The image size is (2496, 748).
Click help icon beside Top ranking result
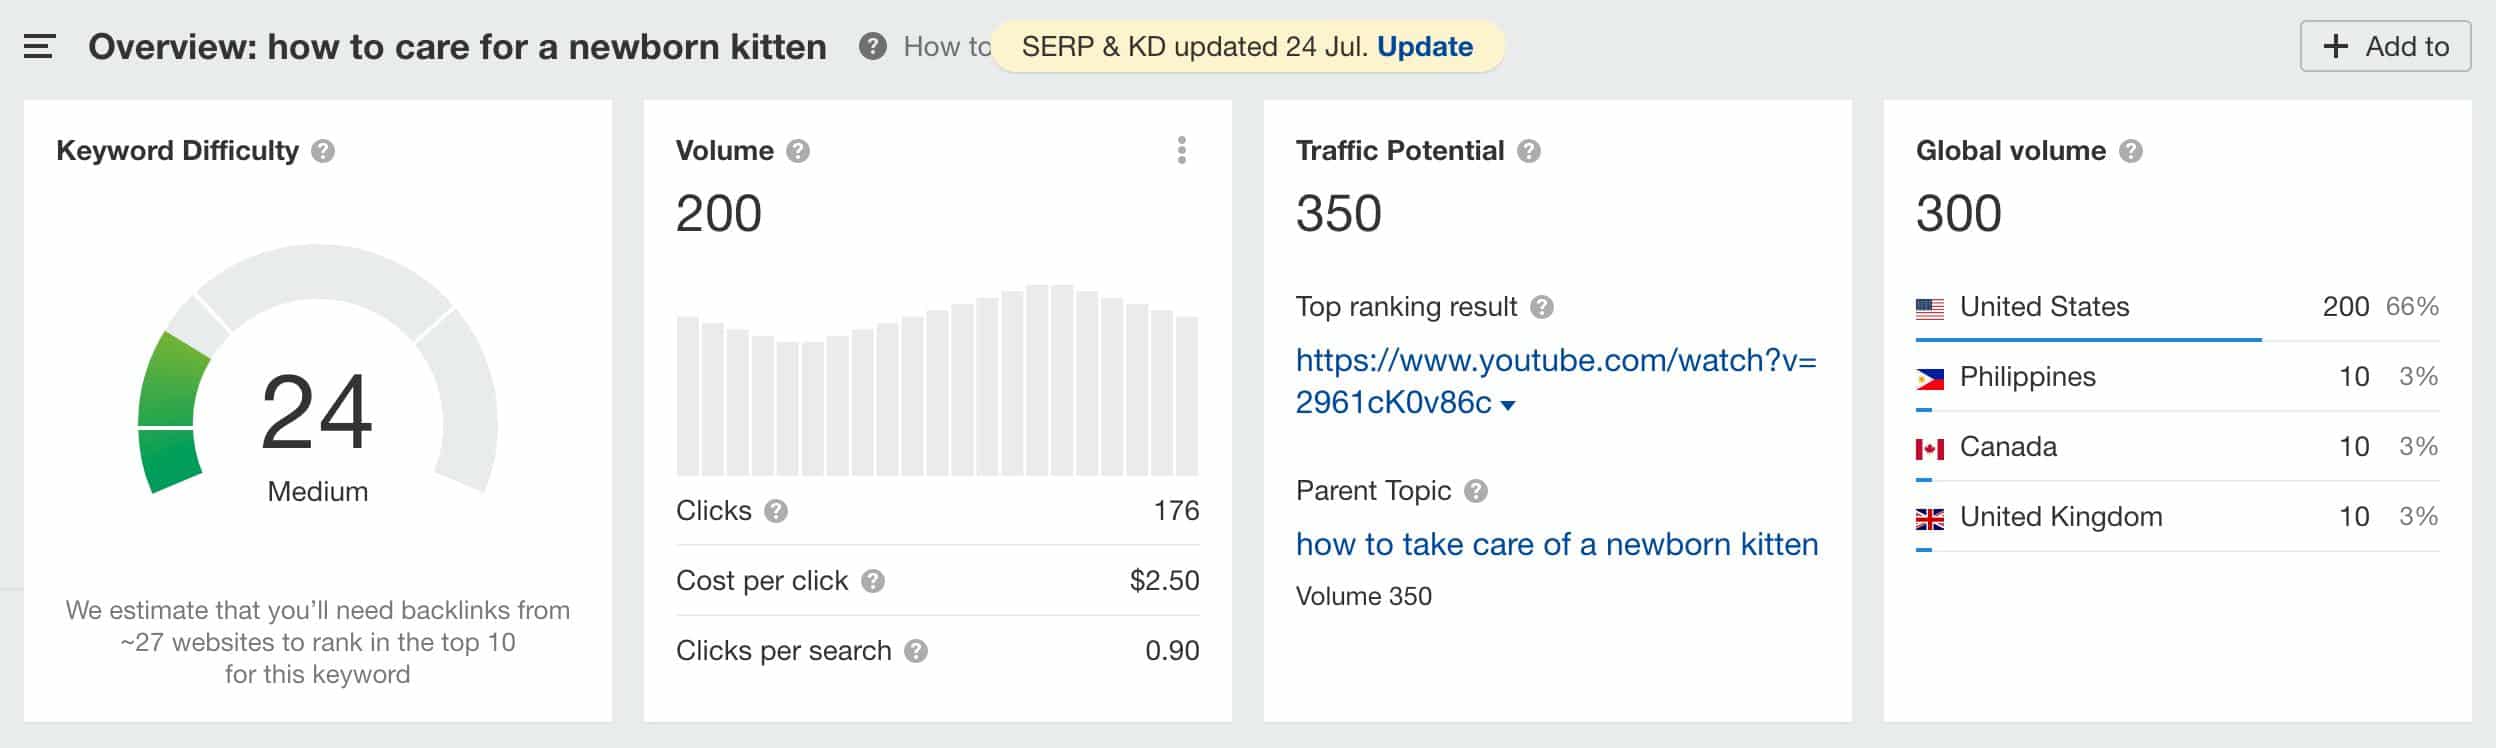[1542, 307]
